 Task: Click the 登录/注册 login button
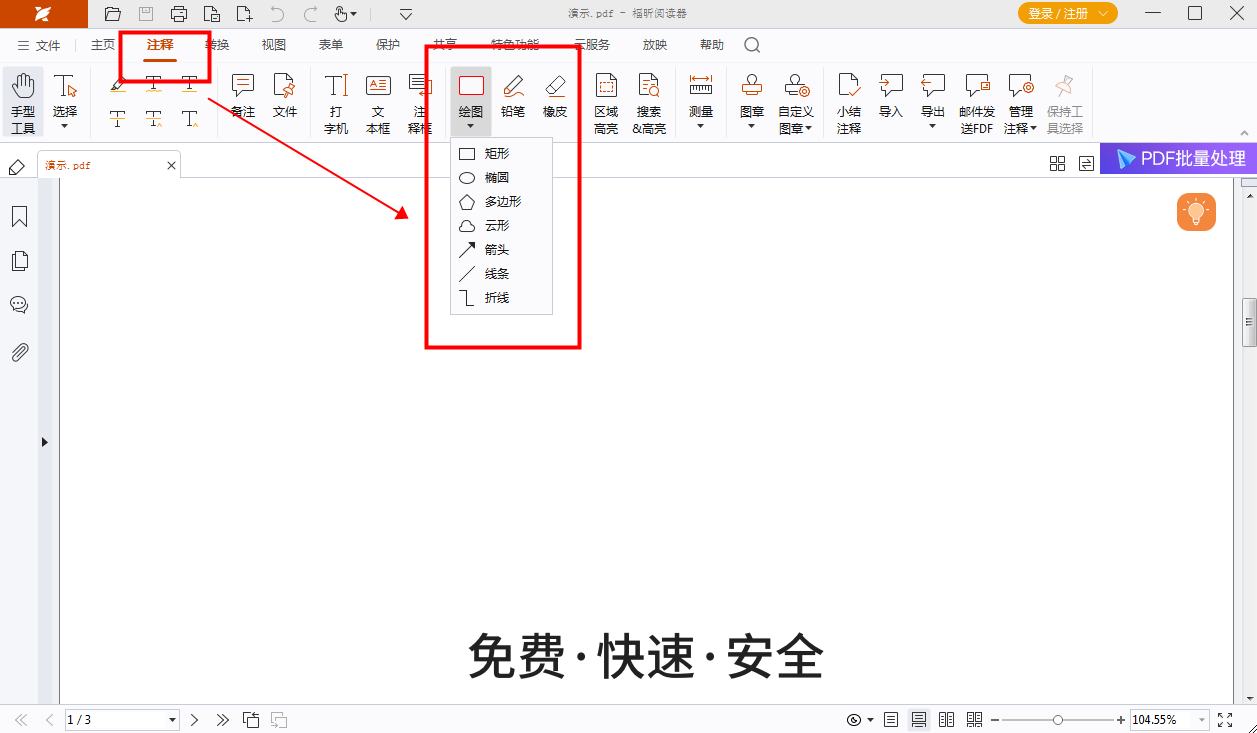(x=1068, y=13)
